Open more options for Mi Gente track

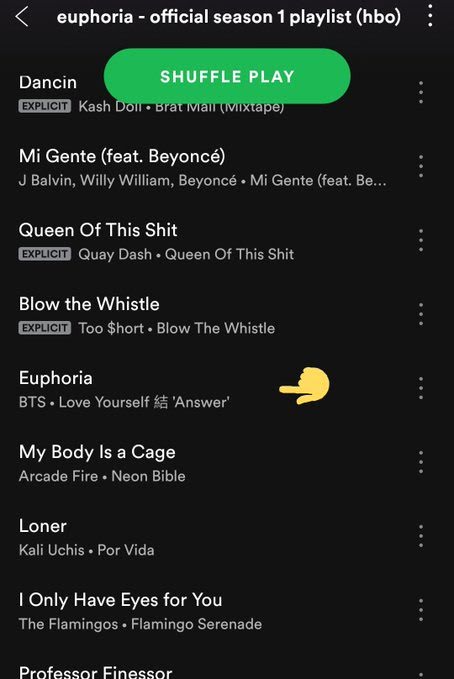point(421,166)
